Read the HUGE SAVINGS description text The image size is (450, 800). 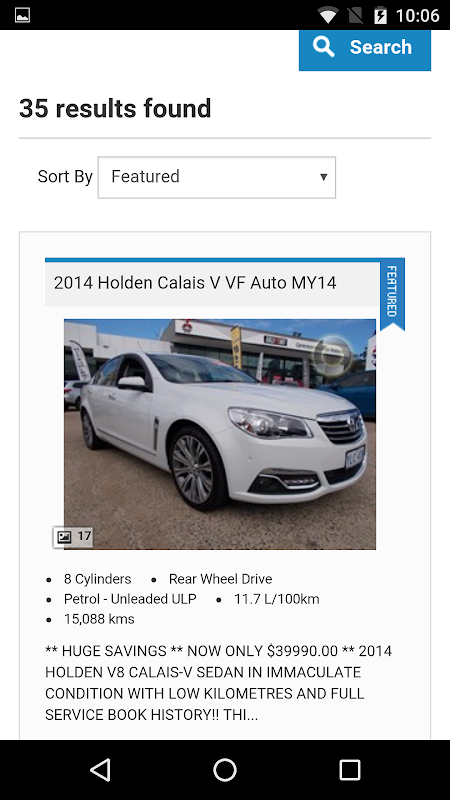[218, 683]
